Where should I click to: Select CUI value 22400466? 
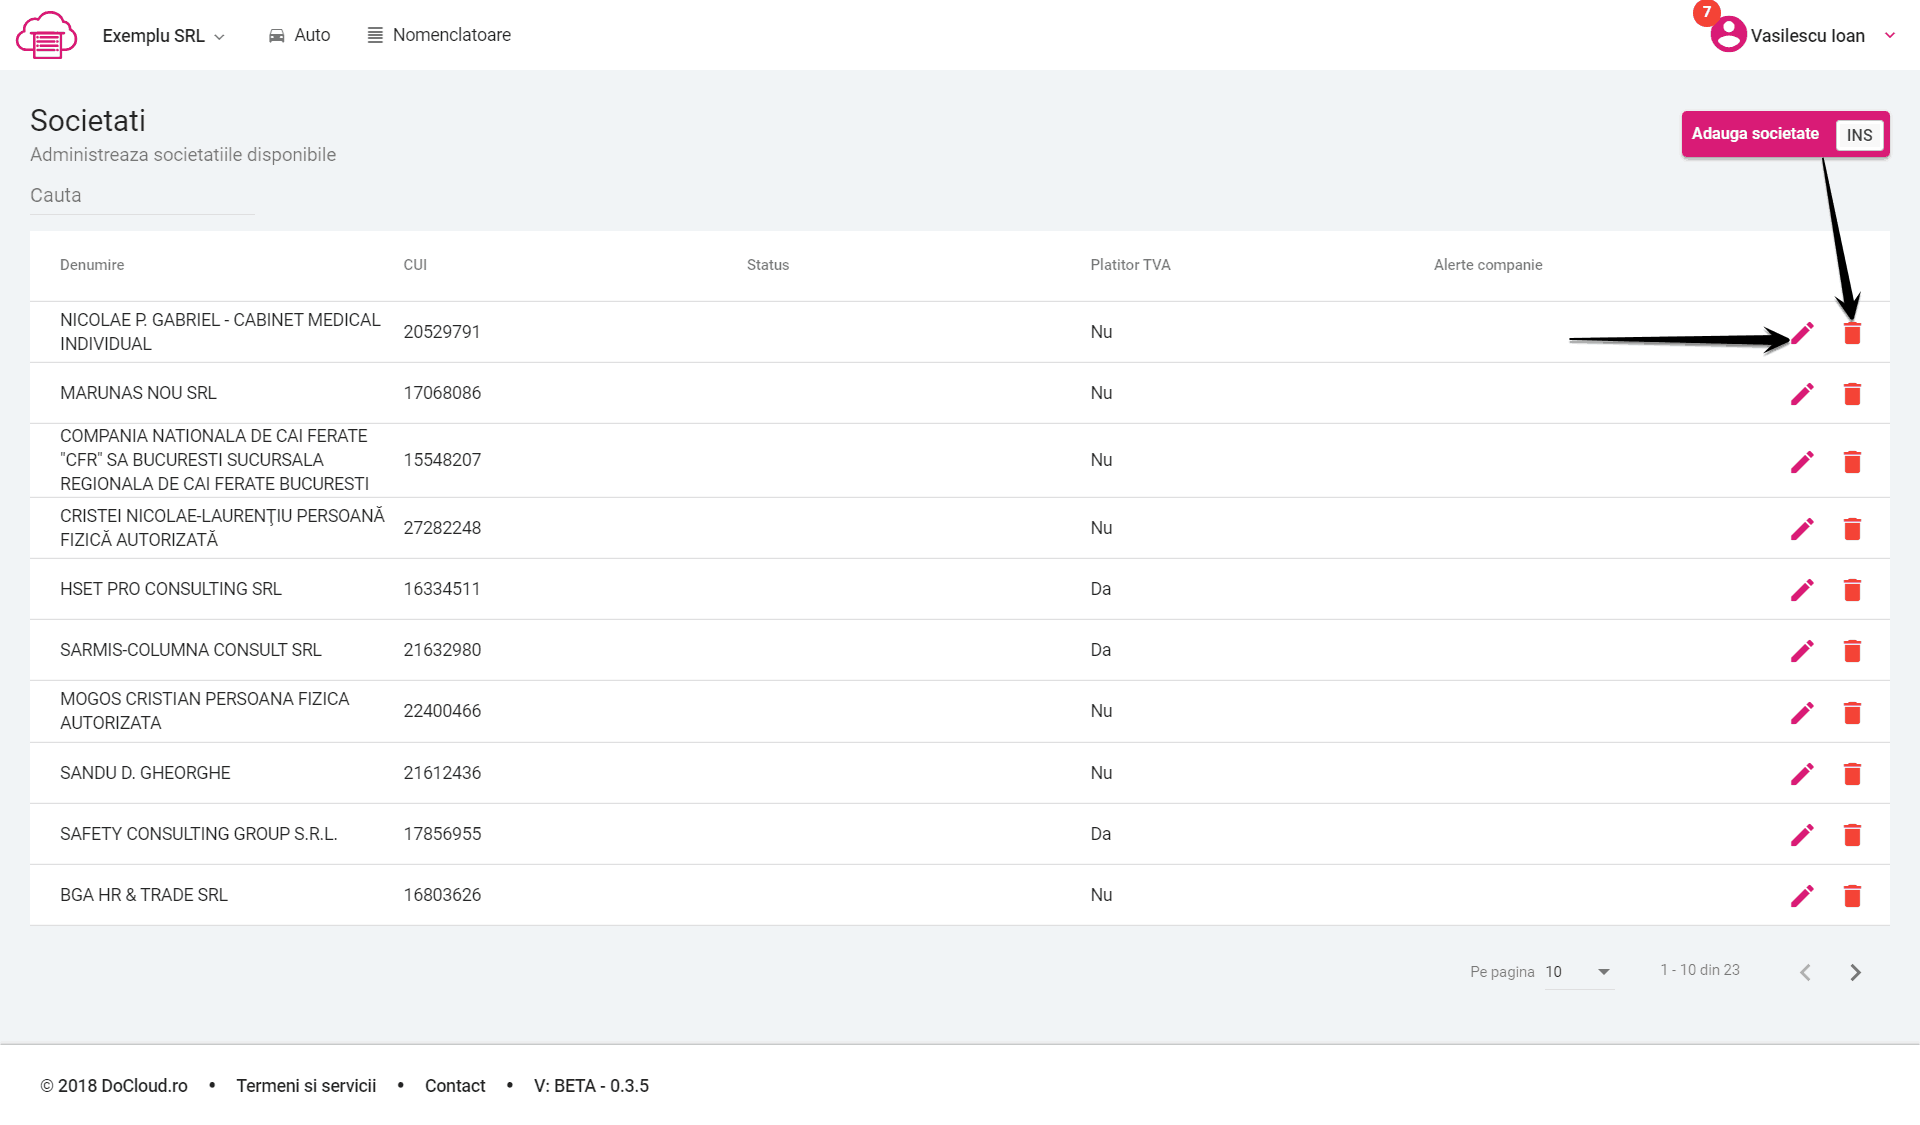coord(442,711)
